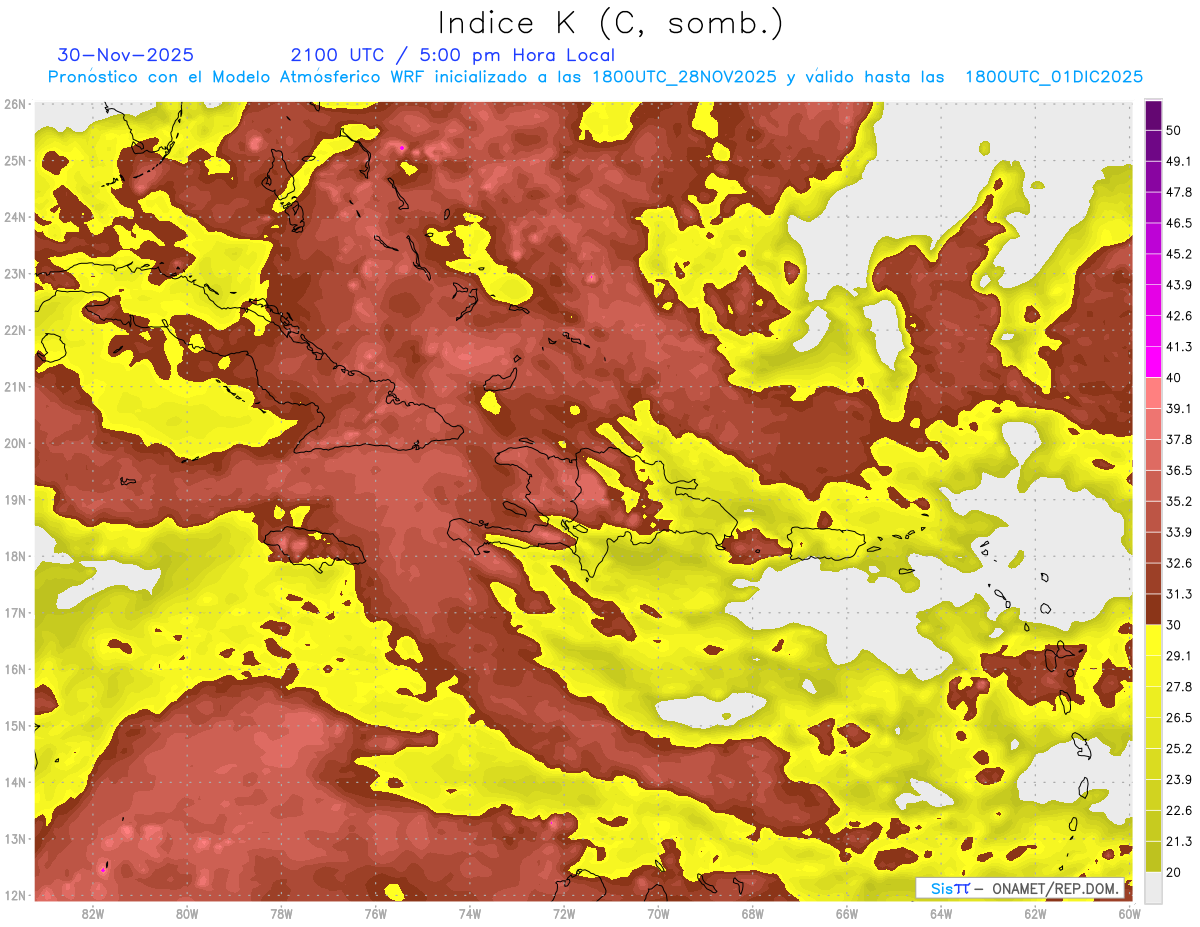Click the longitude axis label "66W"
The height and width of the screenshot is (927, 1200).
(x=846, y=914)
